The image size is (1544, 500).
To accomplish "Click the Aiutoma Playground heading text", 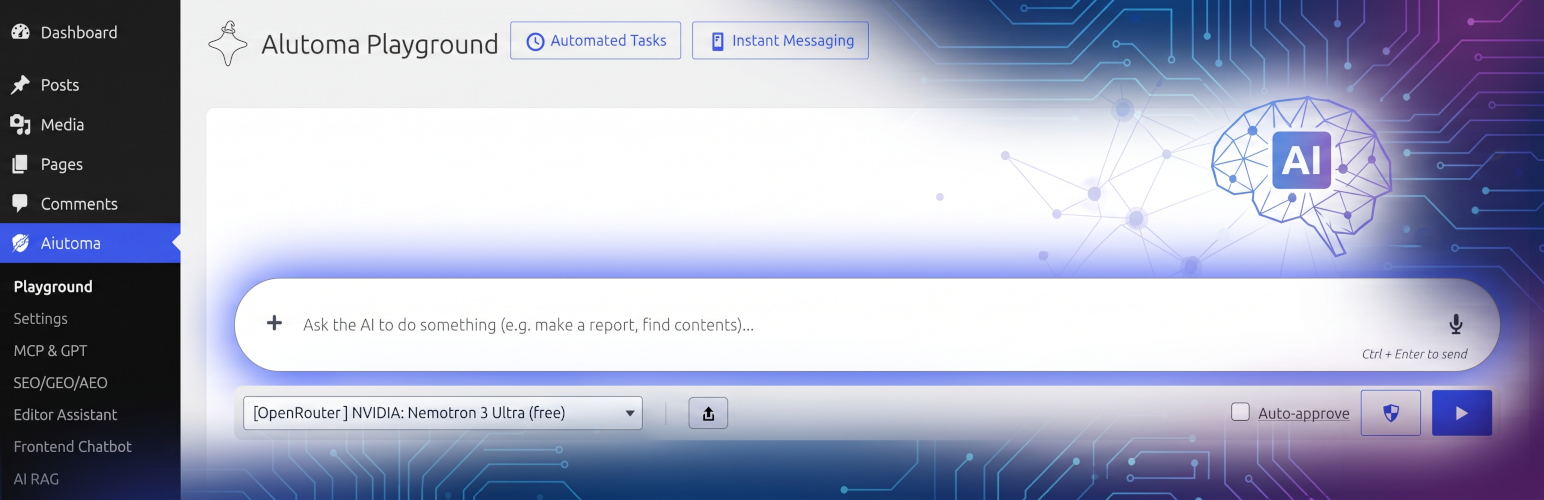I will pos(380,44).
